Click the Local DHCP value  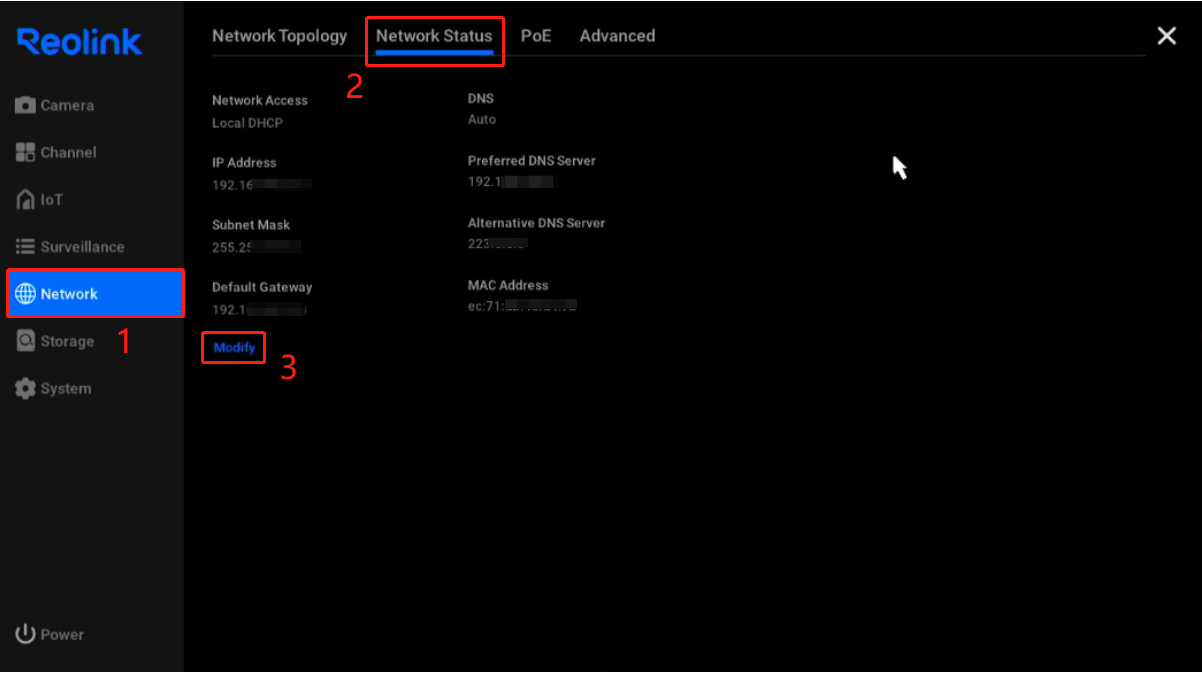247,123
